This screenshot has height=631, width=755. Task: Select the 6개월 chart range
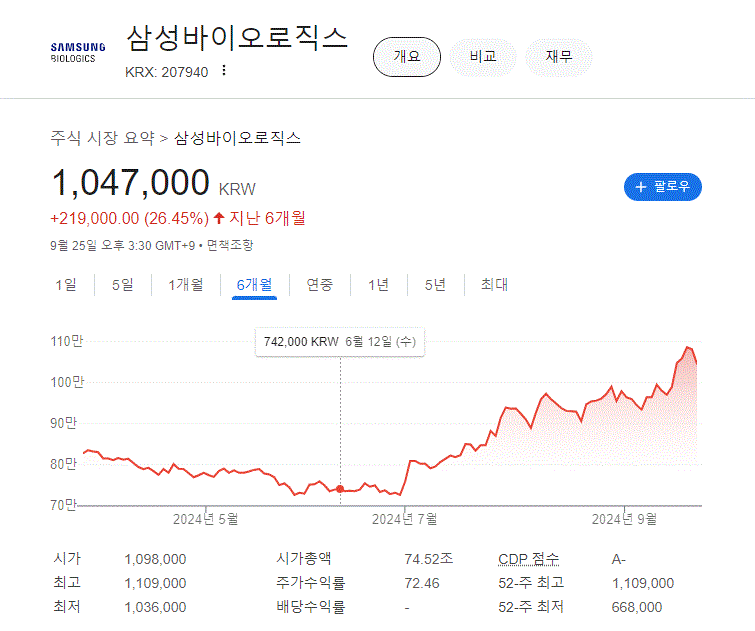(x=254, y=285)
